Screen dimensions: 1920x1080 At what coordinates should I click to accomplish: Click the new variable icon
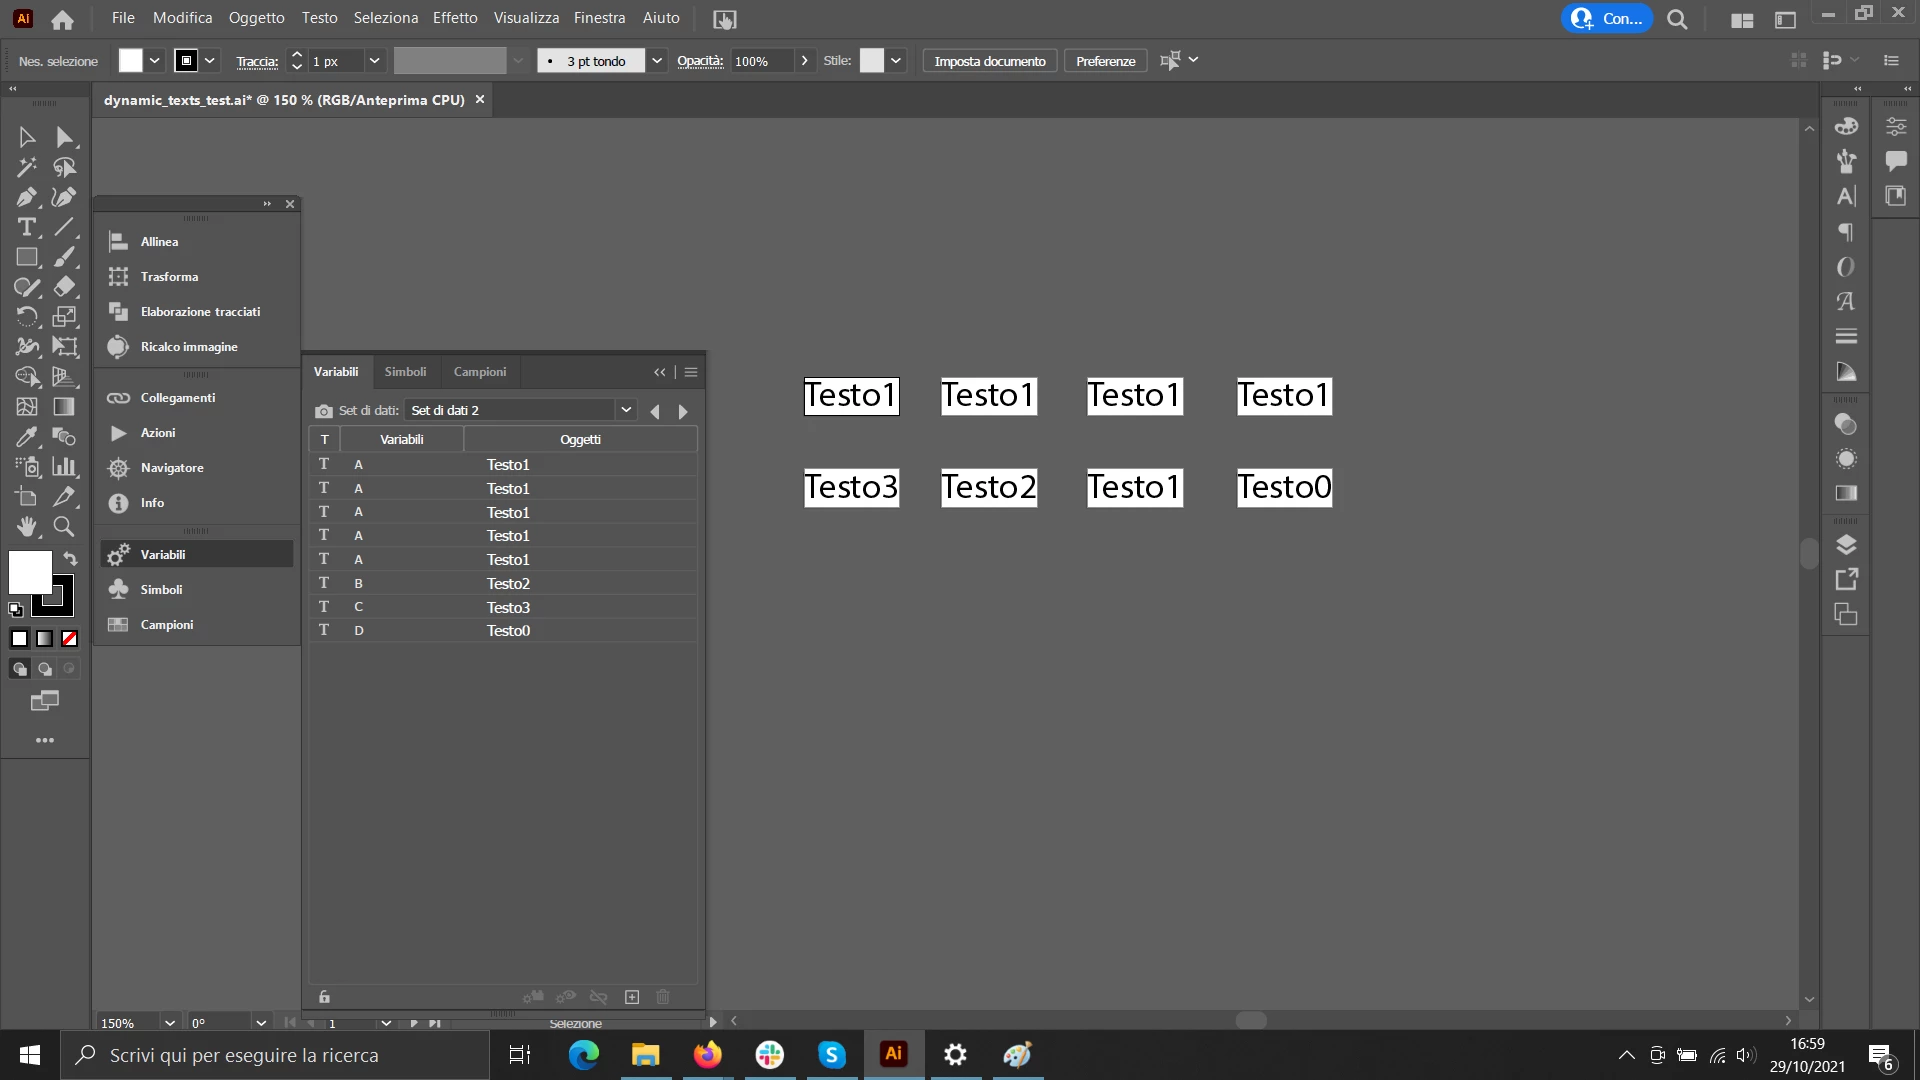(x=632, y=997)
